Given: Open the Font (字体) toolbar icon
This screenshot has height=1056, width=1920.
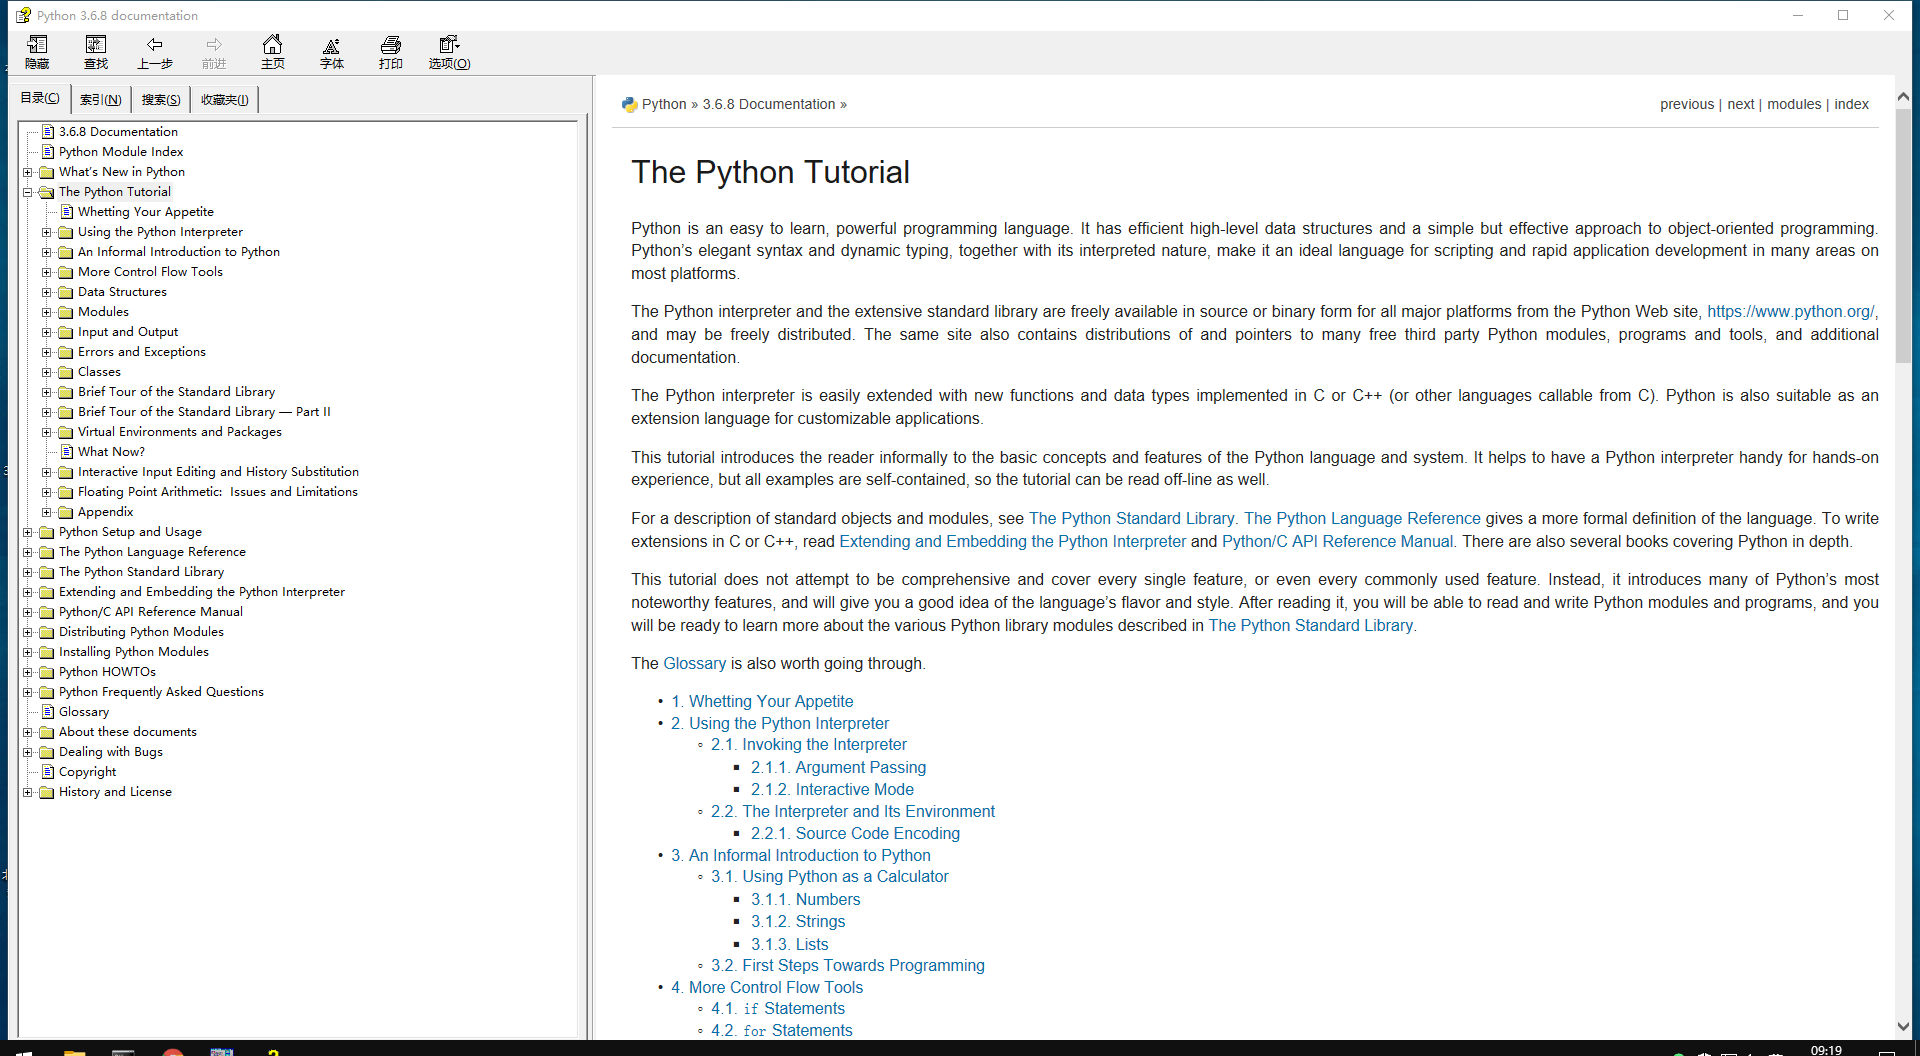Looking at the screenshot, I should click(x=332, y=52).
